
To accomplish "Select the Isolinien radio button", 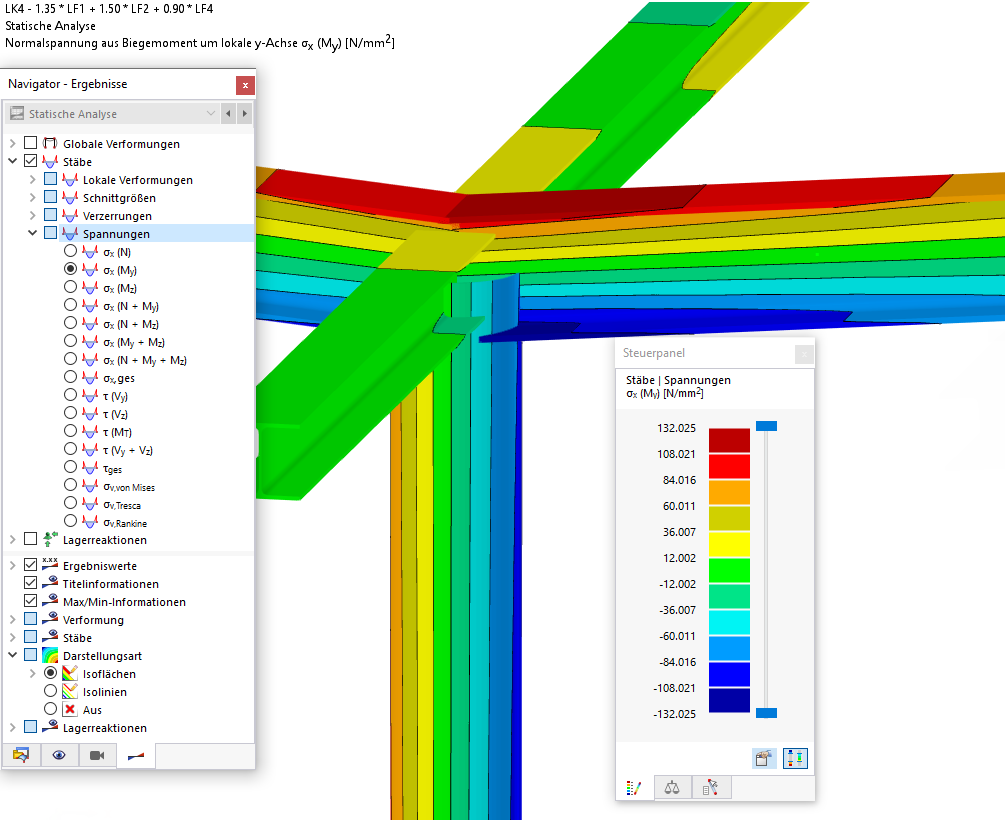I will coord(50,690).
